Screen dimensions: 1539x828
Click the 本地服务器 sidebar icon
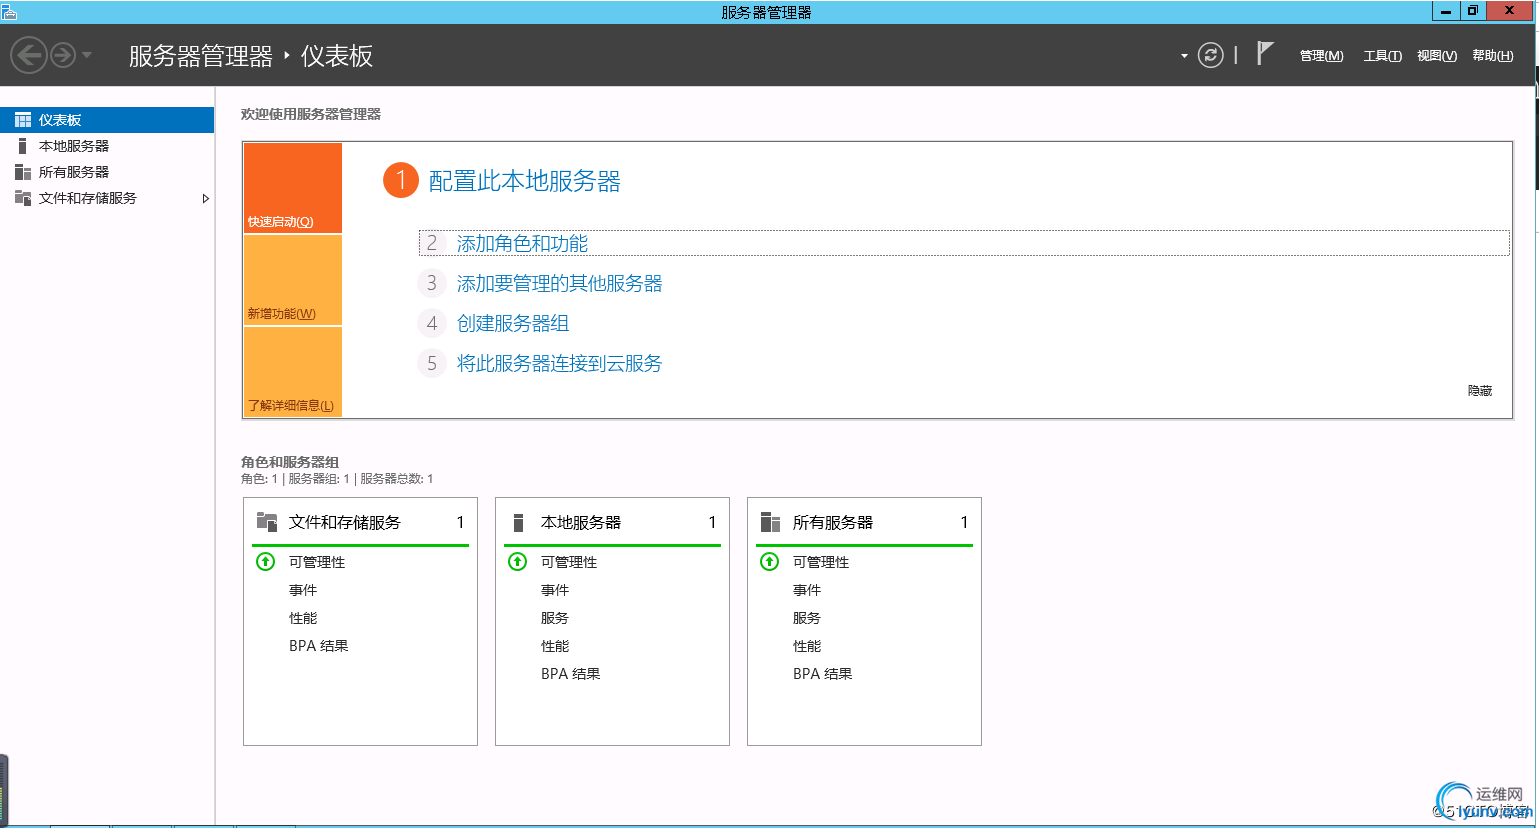point(22,146)
